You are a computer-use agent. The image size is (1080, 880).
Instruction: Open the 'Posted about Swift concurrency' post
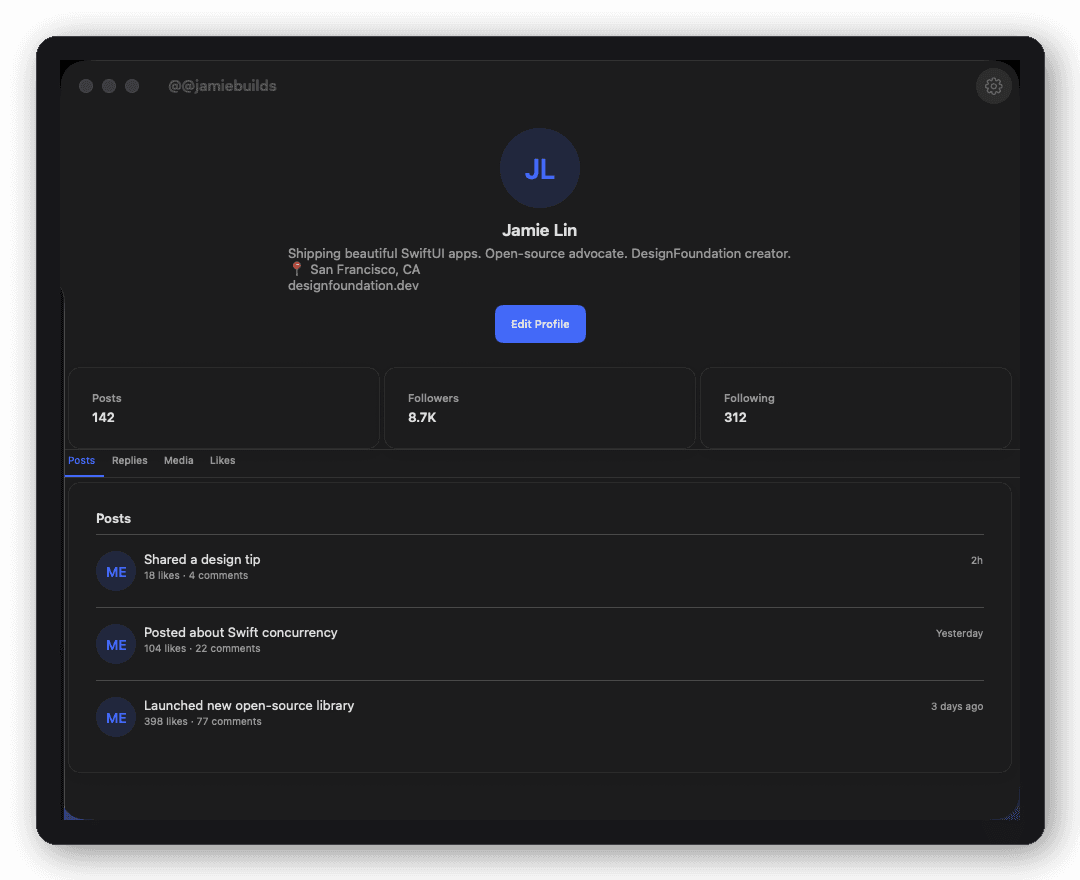pos(539,644)
